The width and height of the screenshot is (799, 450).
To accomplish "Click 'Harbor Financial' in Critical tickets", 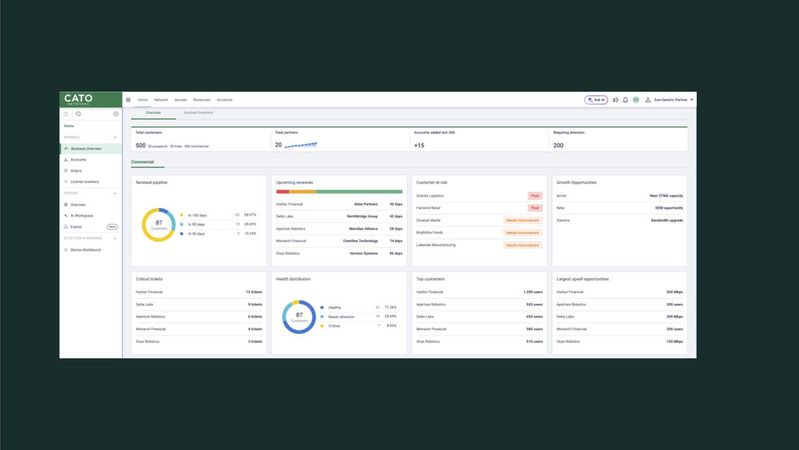I will [149, 292].
